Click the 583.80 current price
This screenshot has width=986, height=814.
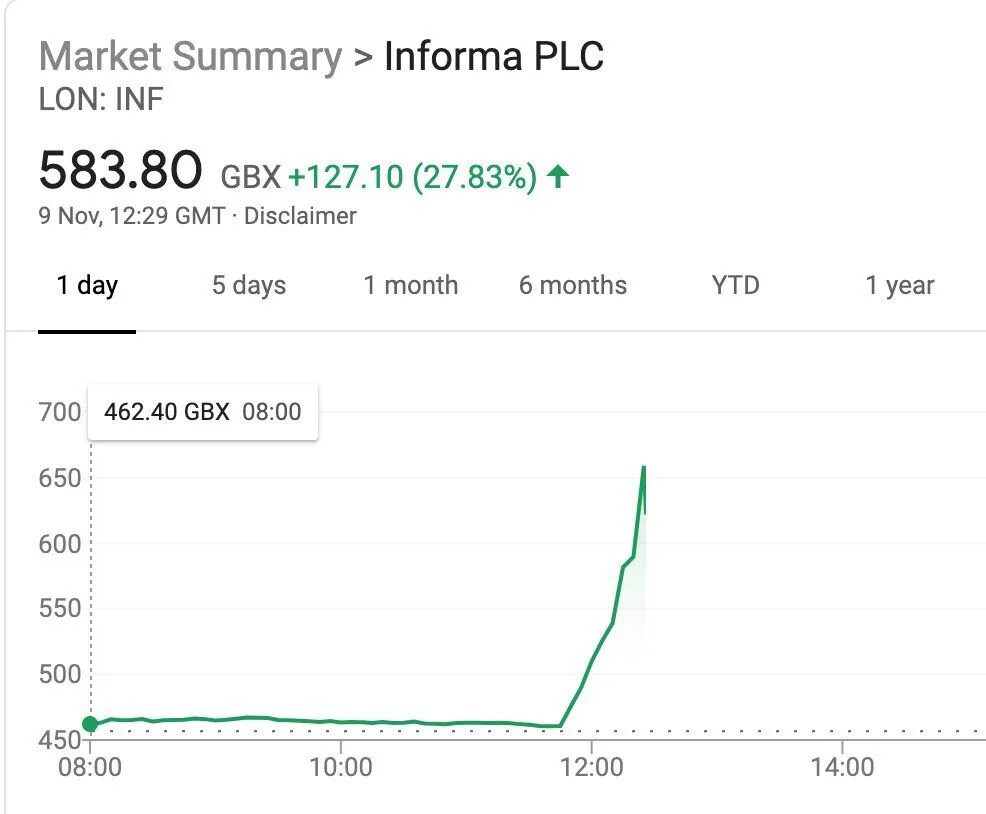120,170
